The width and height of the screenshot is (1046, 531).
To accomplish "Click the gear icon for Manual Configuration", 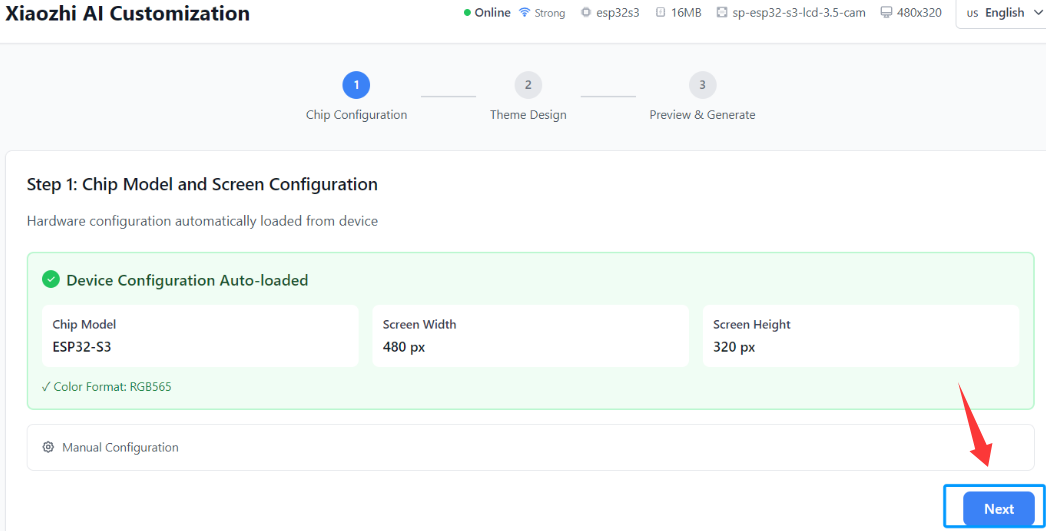I will (x=48, y=447).
